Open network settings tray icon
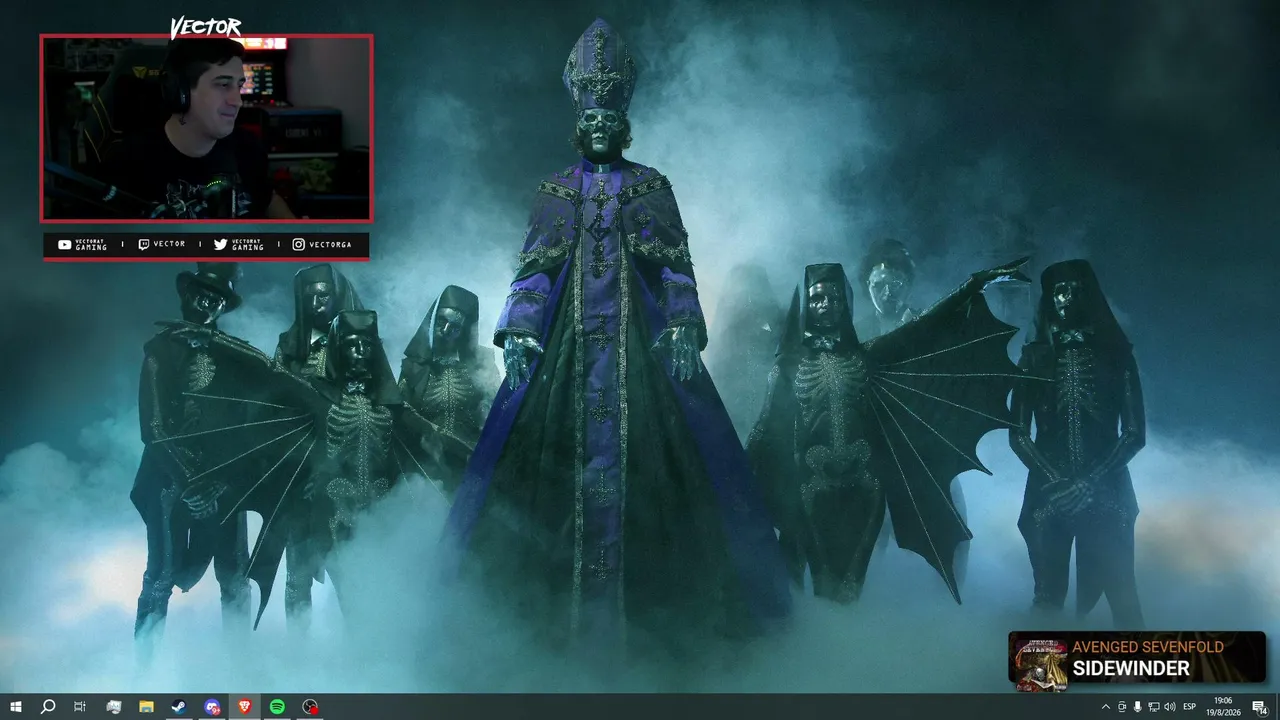The width and height of the screenshot is (1280, 720). [1154, 707]
